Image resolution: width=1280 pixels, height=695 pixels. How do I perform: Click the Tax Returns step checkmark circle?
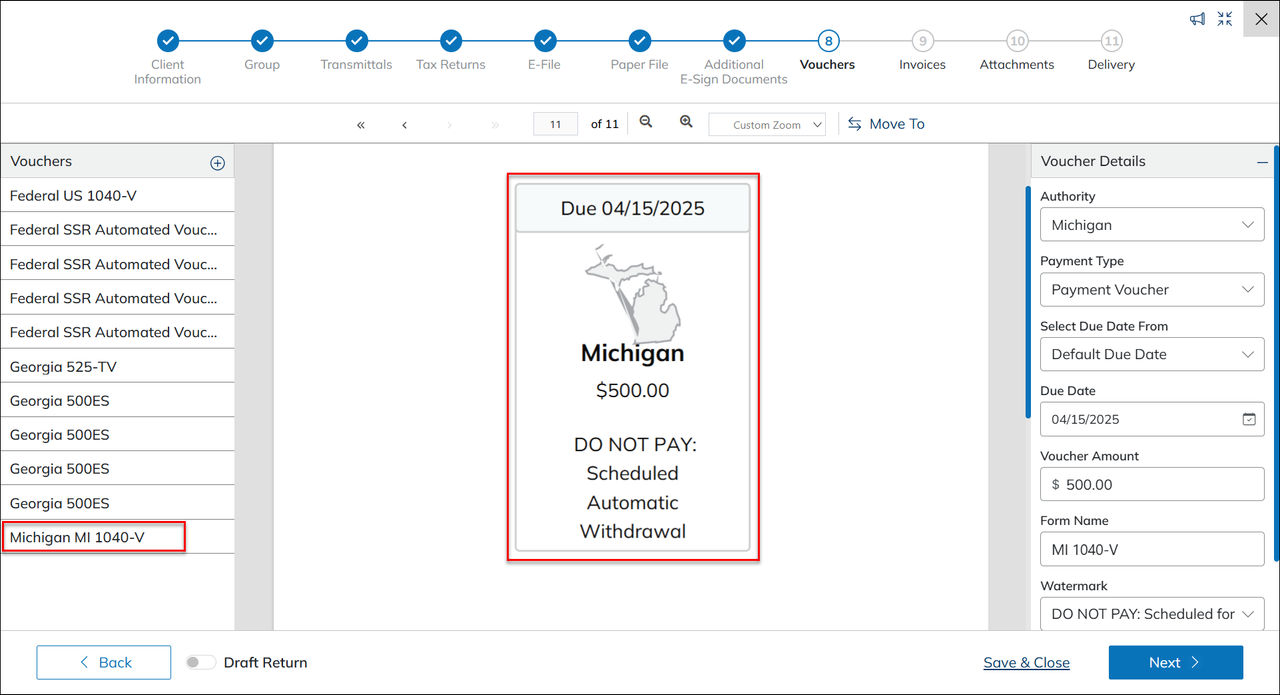tap(451, 41)
